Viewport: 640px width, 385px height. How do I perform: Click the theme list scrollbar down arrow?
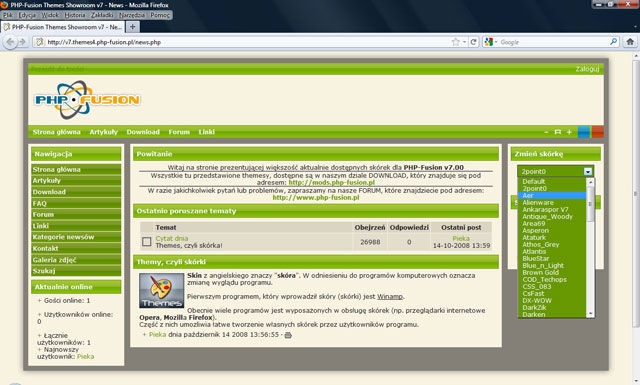click(x=590, y=314)
